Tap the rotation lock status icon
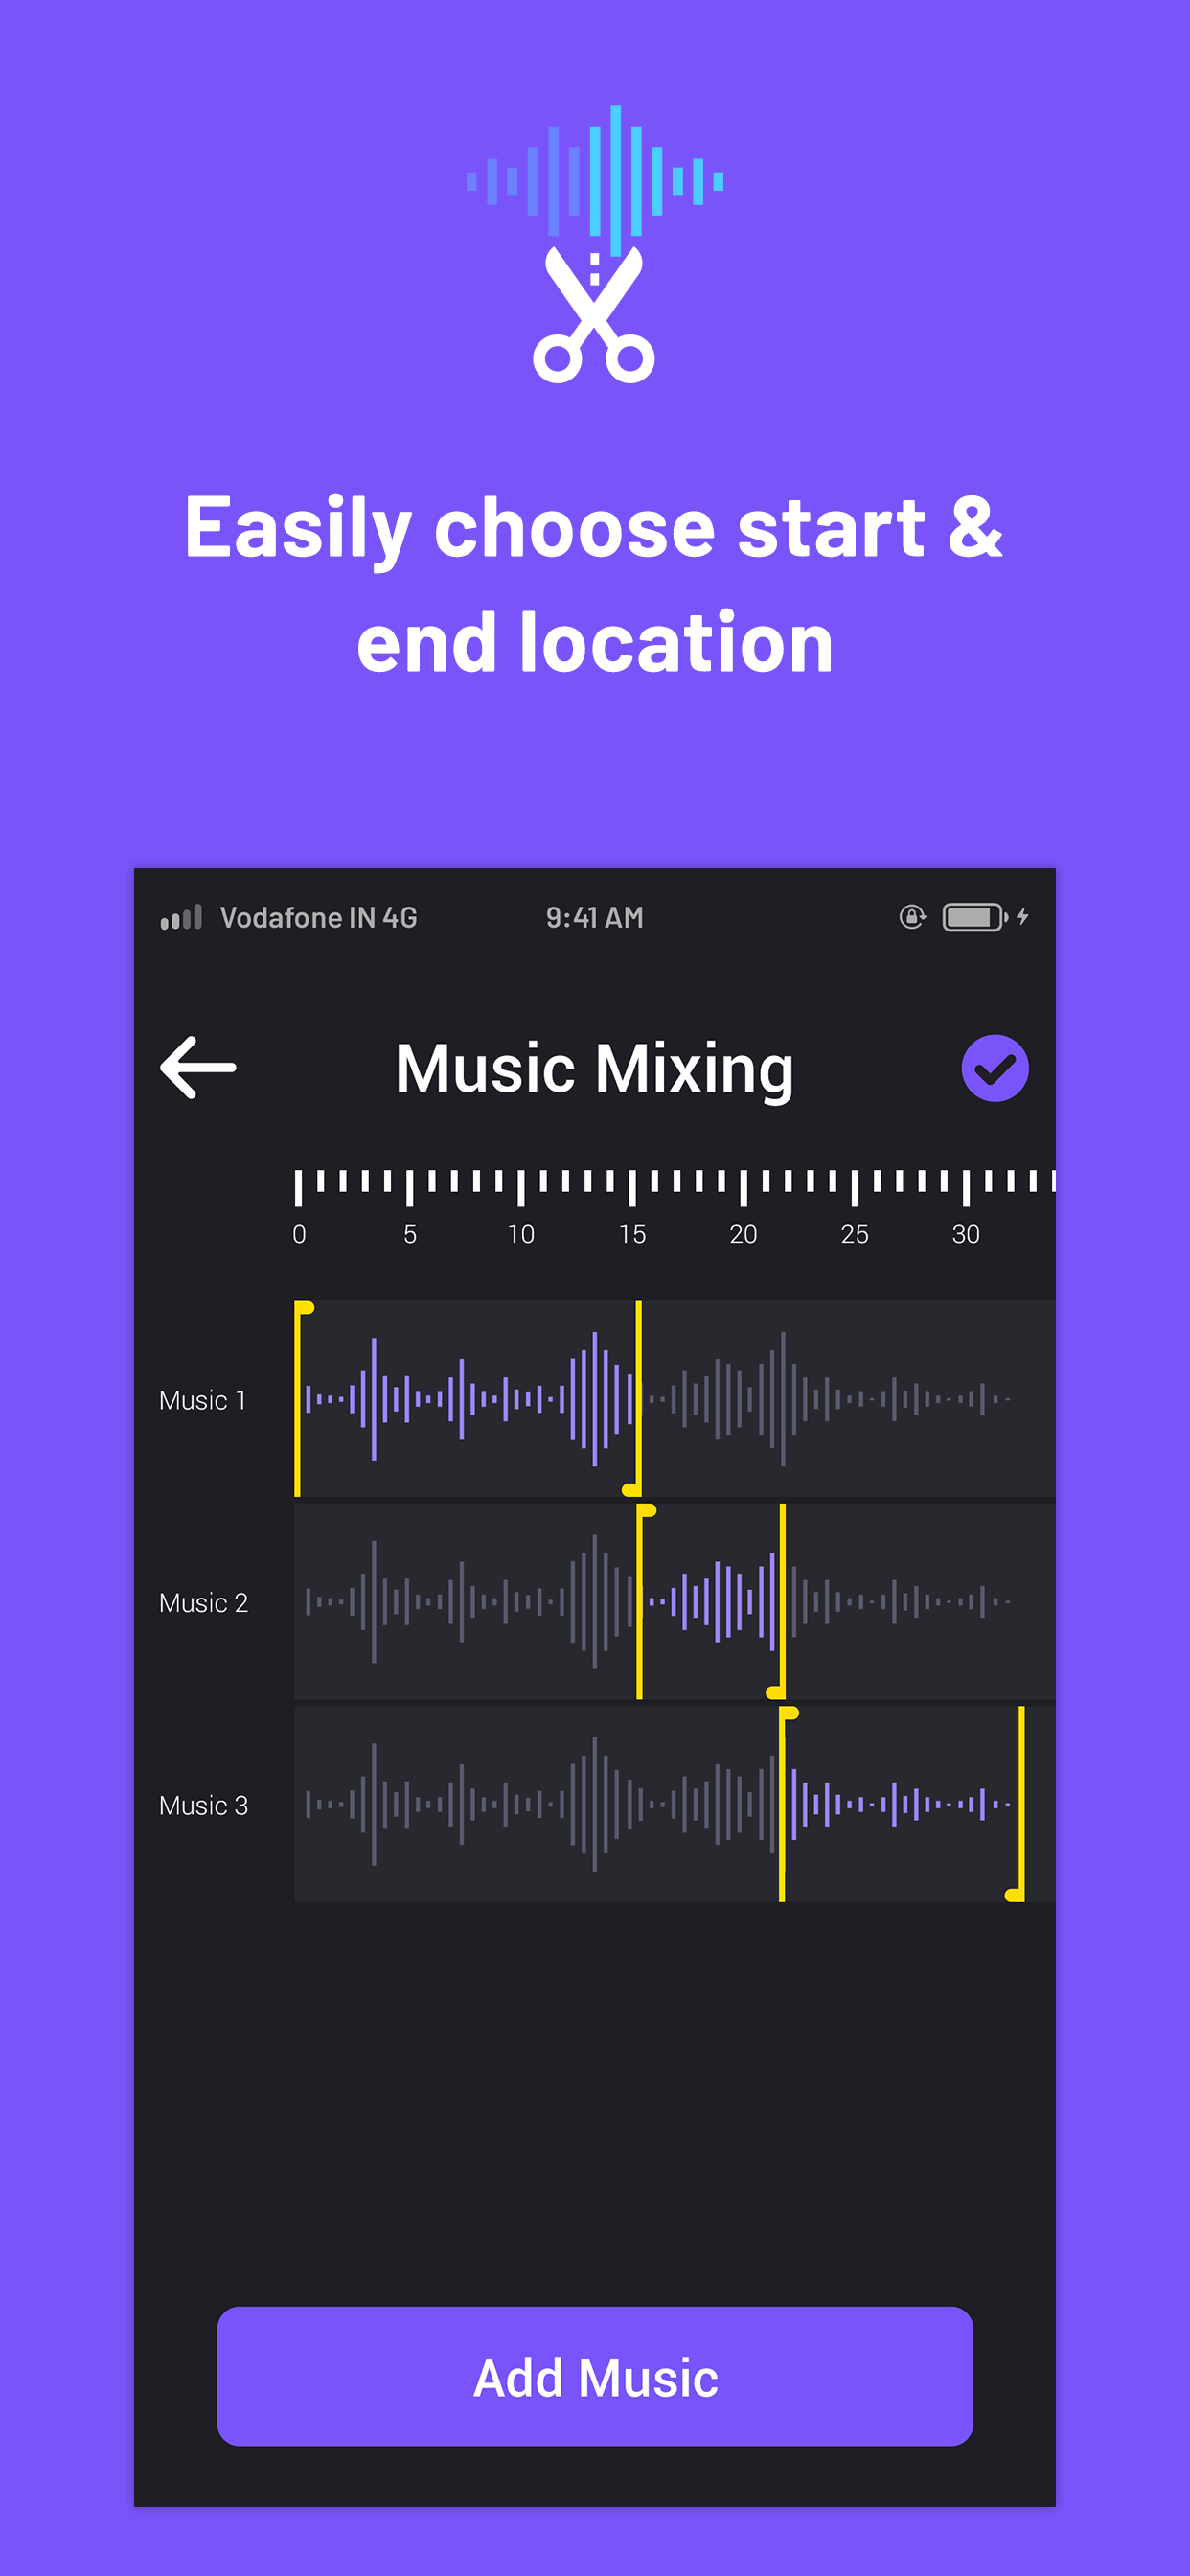This screenshot has height=2576, width=1190. pyautogui.click(x=912, y=916)
